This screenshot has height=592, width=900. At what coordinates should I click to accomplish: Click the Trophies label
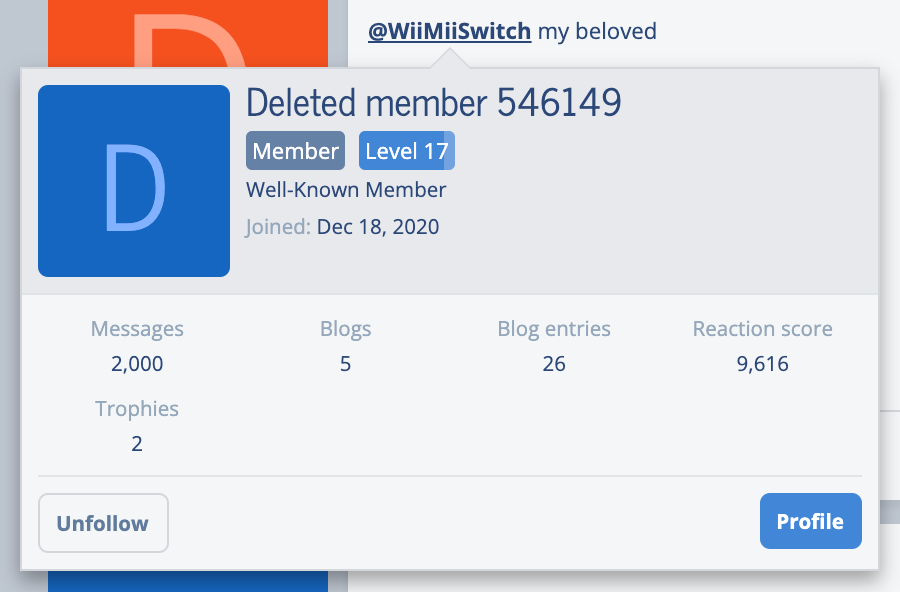[137, 409]
